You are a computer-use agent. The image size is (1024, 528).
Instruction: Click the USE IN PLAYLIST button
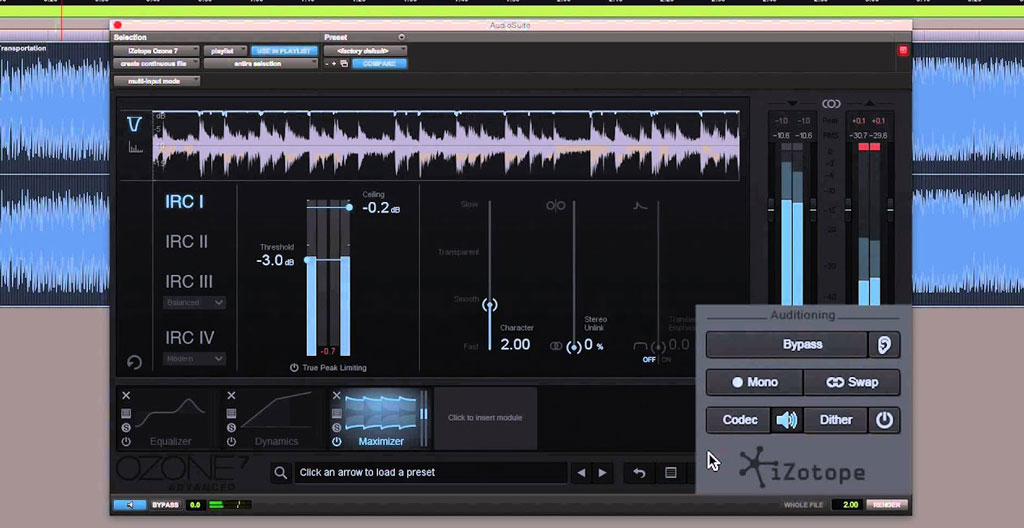tap(285, 50)
